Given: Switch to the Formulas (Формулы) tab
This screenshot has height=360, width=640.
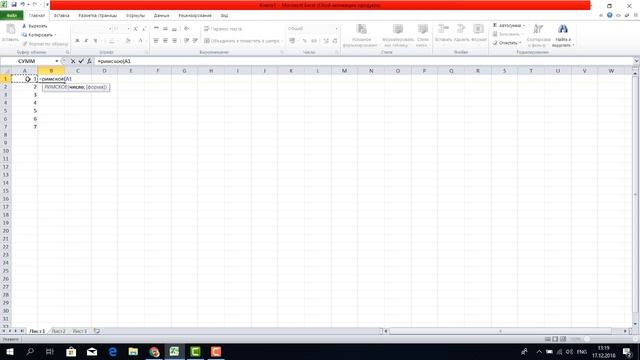Looking at the screenshot, I should point(136,16).
